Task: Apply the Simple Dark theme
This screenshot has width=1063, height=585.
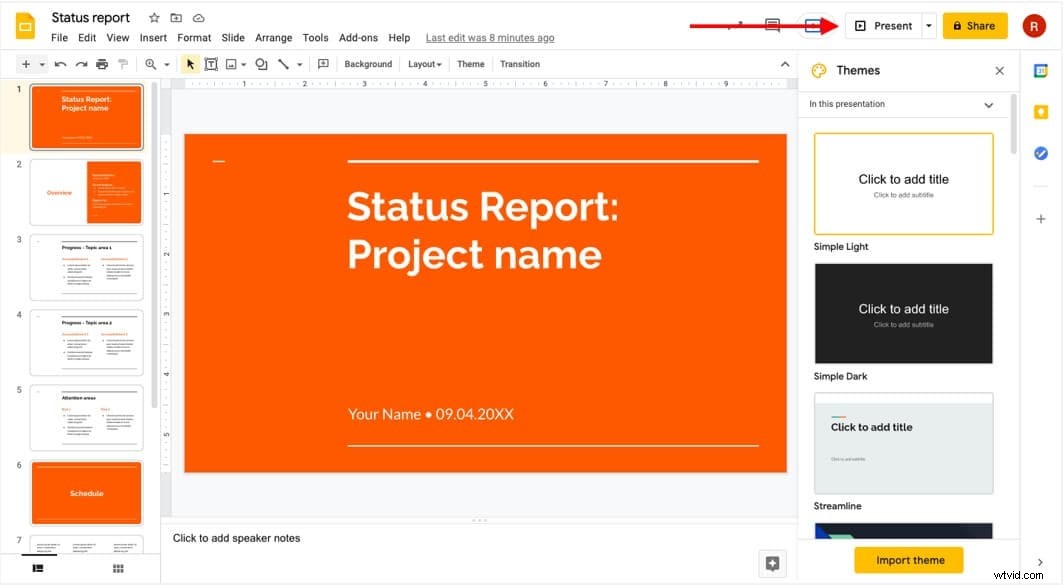Action: tap(902, 313)
